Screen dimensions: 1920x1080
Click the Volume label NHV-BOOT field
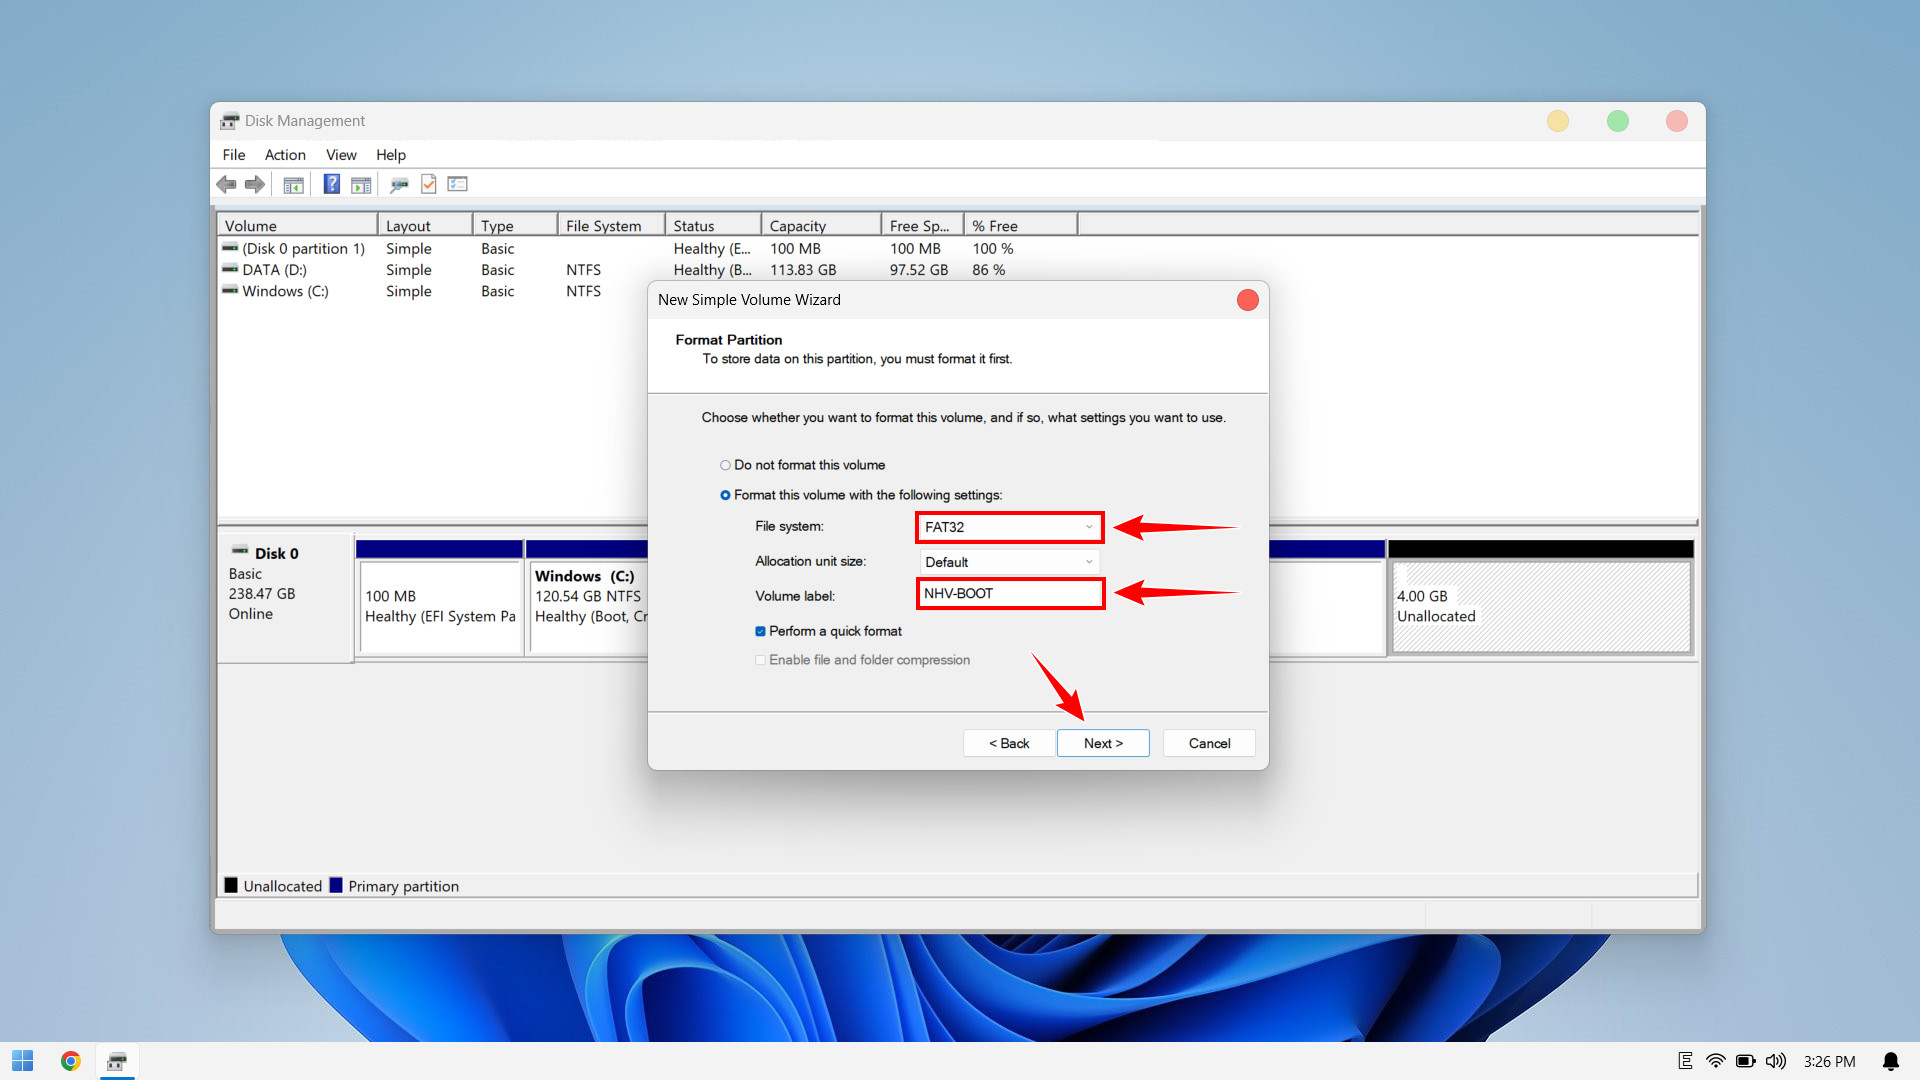click(1009, 594)
